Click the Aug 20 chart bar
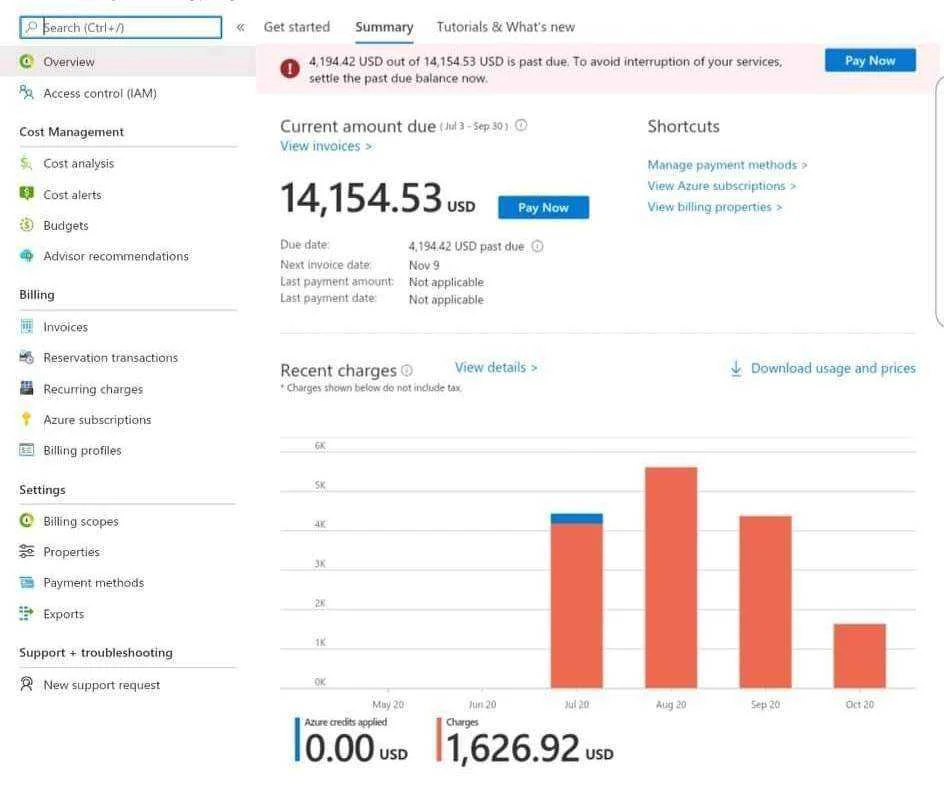 [x=671, y=577]
